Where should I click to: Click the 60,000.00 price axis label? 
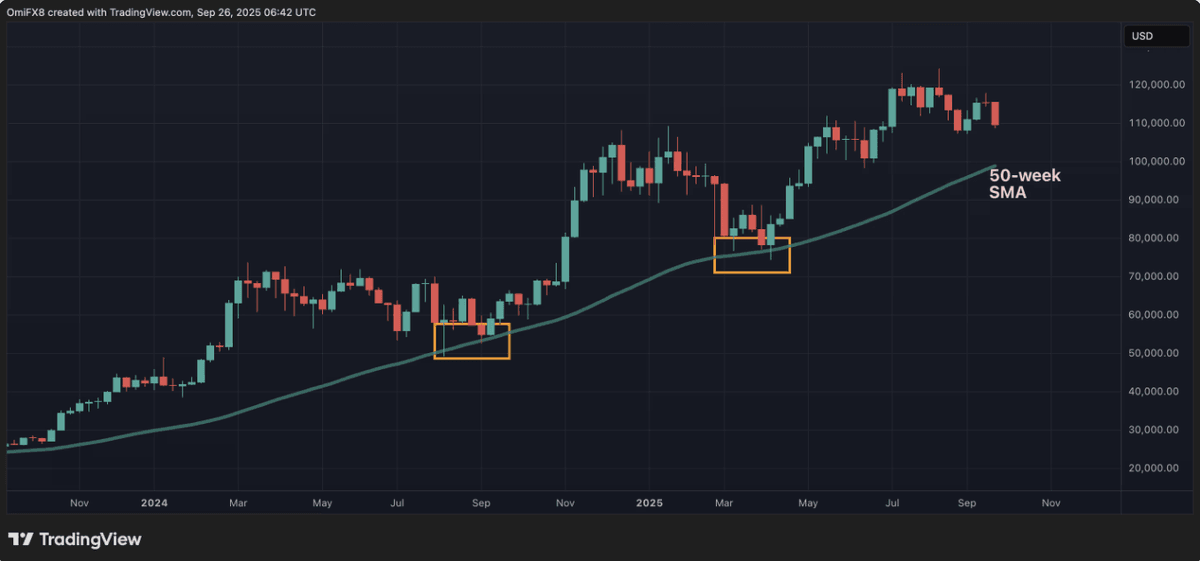coord(1156,315)
